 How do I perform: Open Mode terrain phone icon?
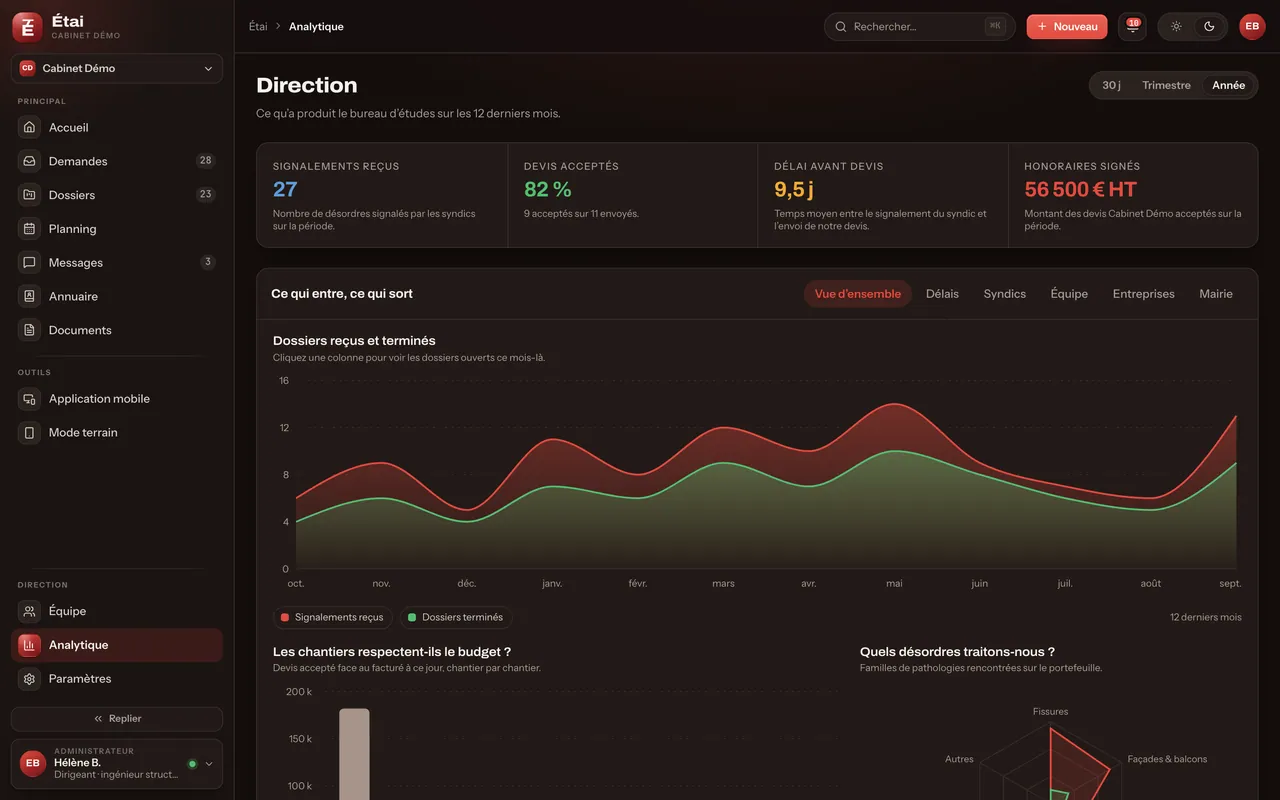(29, 433)
